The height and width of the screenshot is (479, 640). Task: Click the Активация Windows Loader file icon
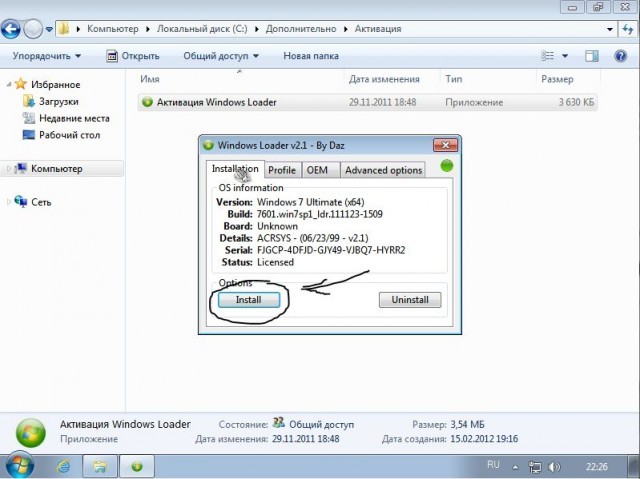click(x=147, y=102)
